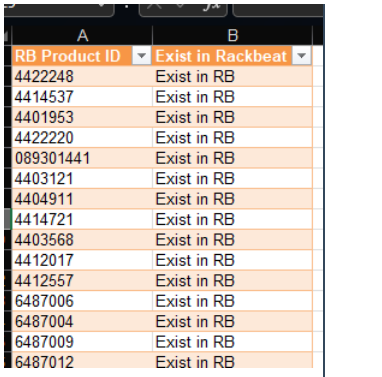Click Exist in RB next to 4401953
382x377 pixels.
pos(232,117)
